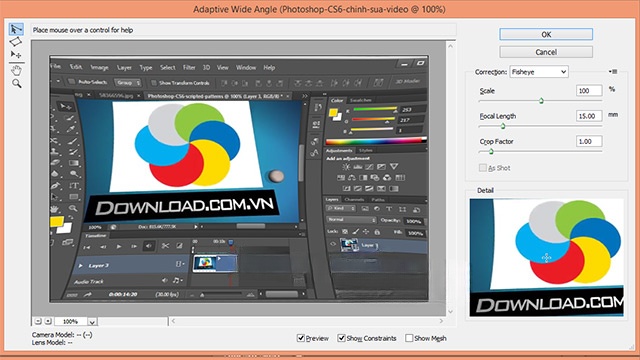Click the 100% zoom level field
Screen dimensions: 640x360
point(71,322)
